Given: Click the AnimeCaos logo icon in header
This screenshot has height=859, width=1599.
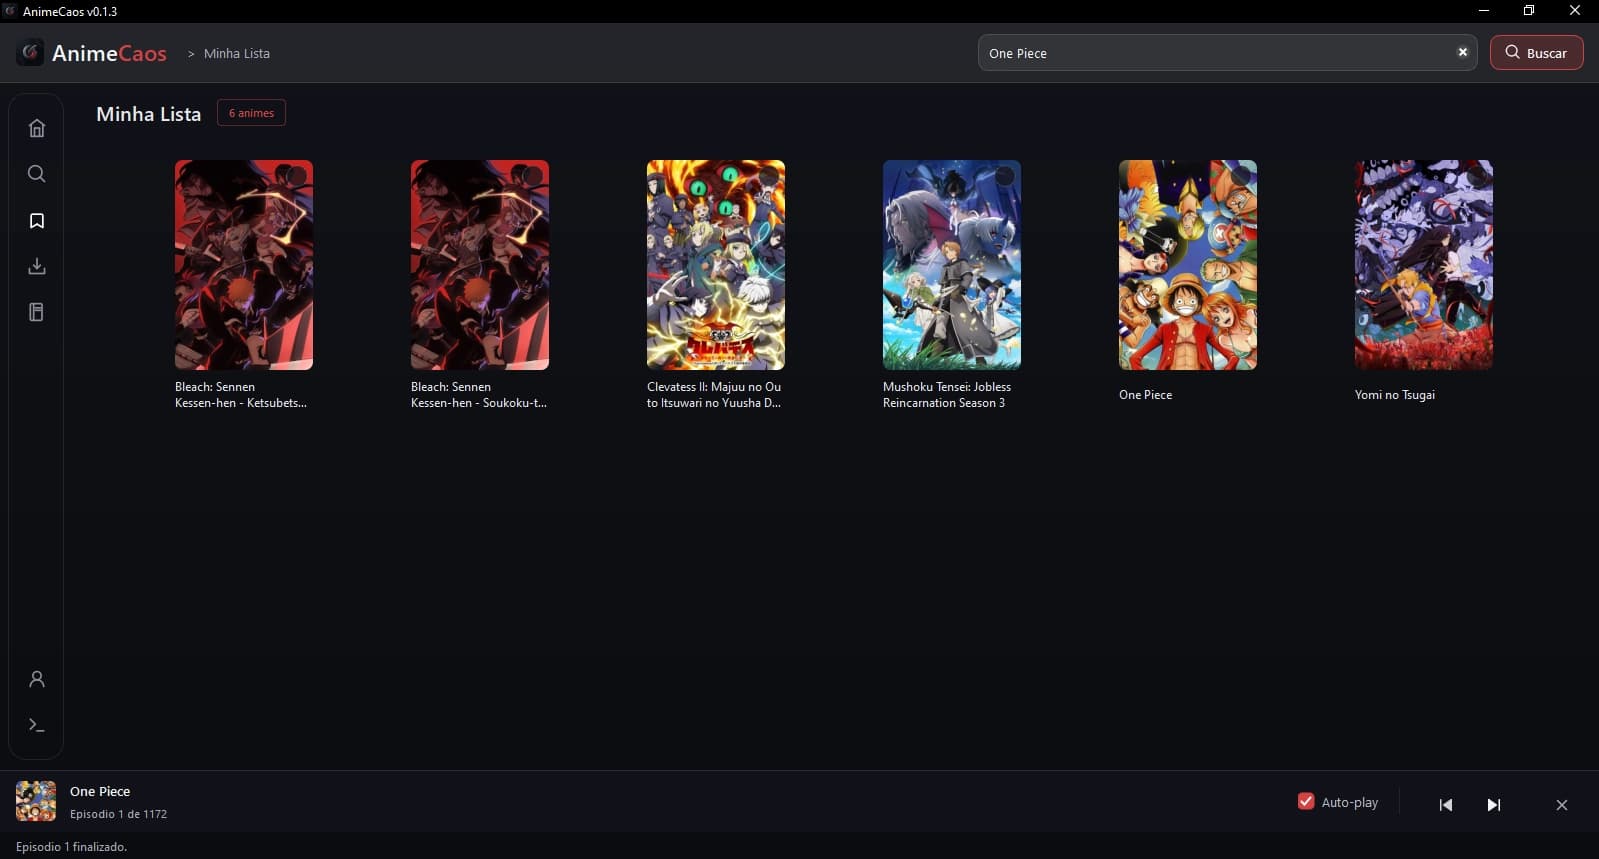Looking at the screenshot, I should click(30, 52).
